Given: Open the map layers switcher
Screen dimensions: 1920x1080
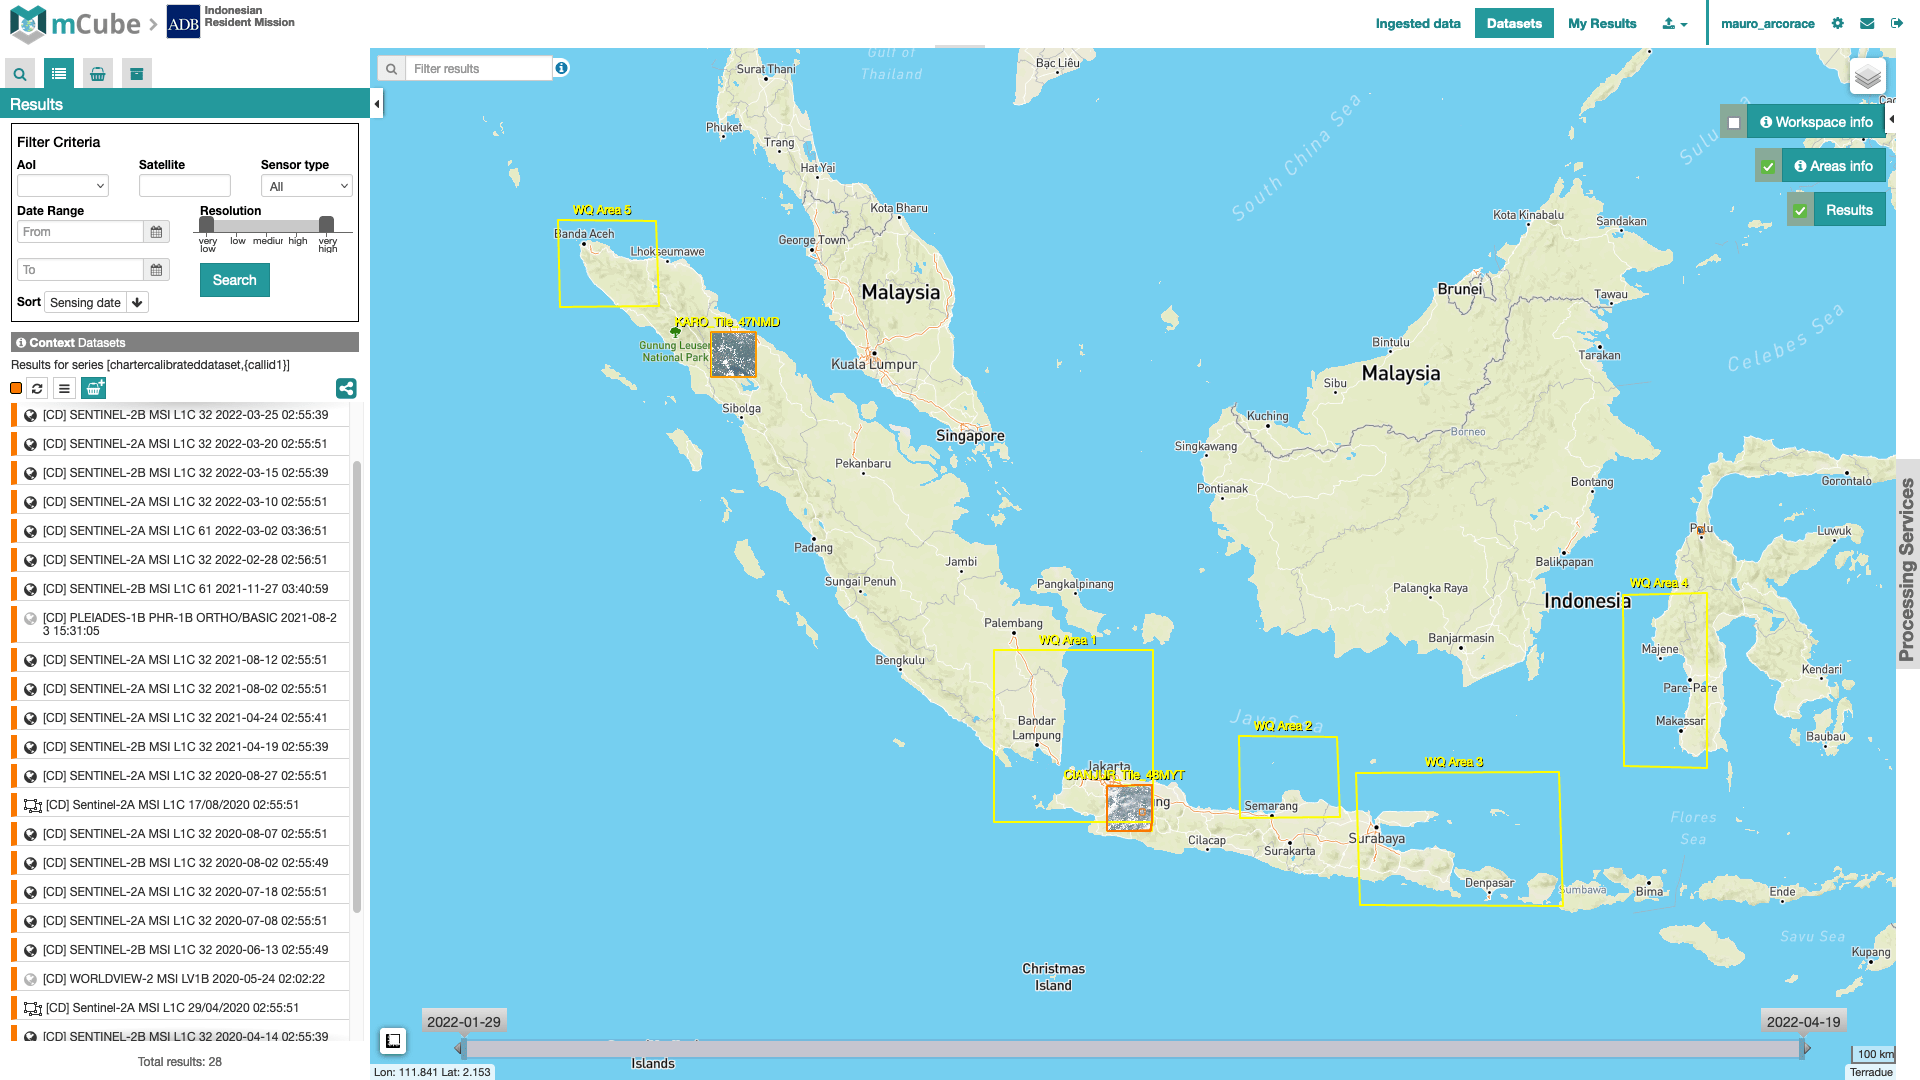Looking at the screenshot, I should [x=1867, y=77].
